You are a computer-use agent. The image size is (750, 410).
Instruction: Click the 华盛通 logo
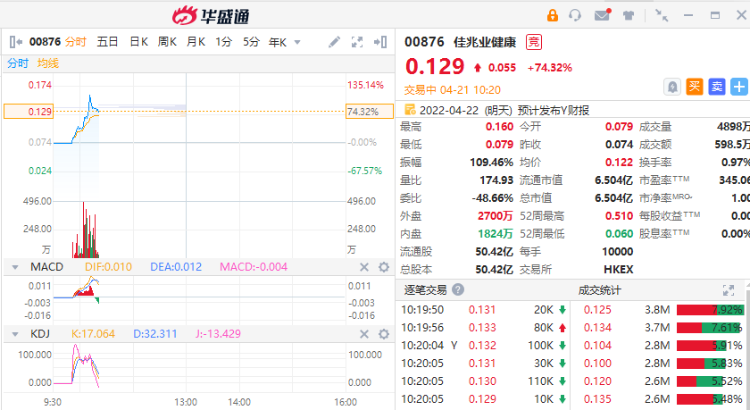tap(211, 16)
